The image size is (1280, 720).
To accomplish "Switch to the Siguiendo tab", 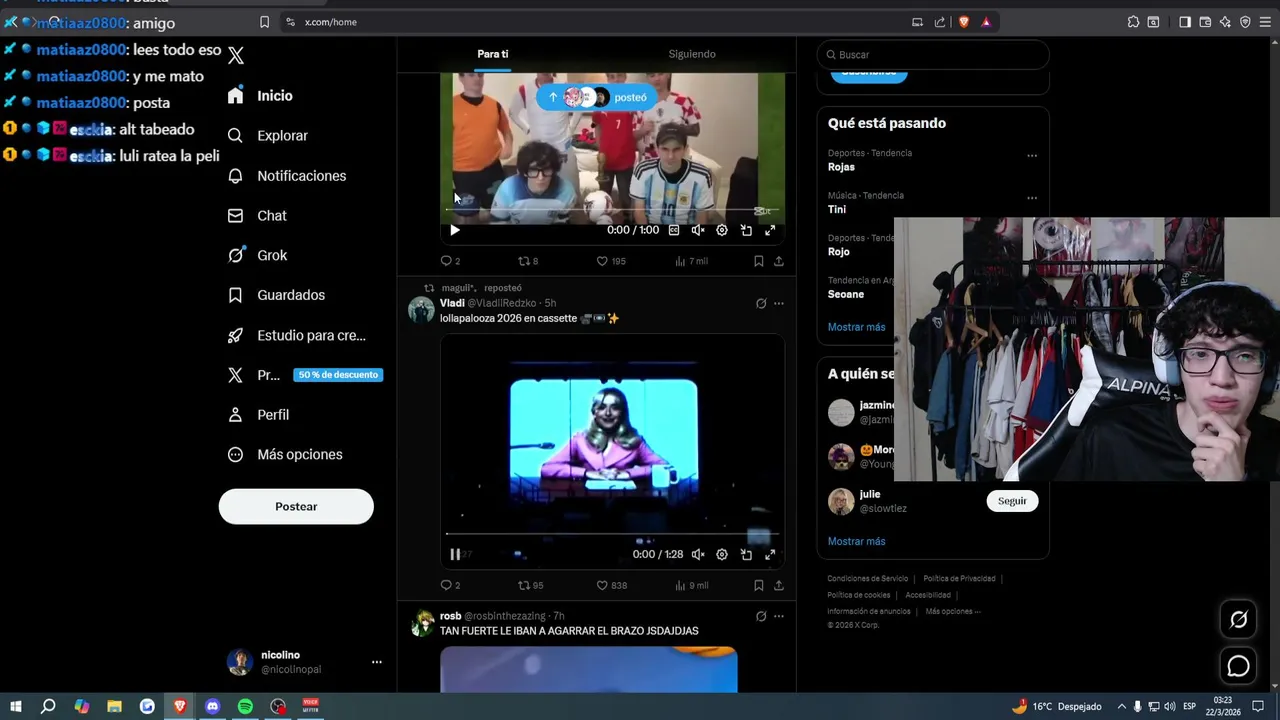I will [x=692, y=54].
